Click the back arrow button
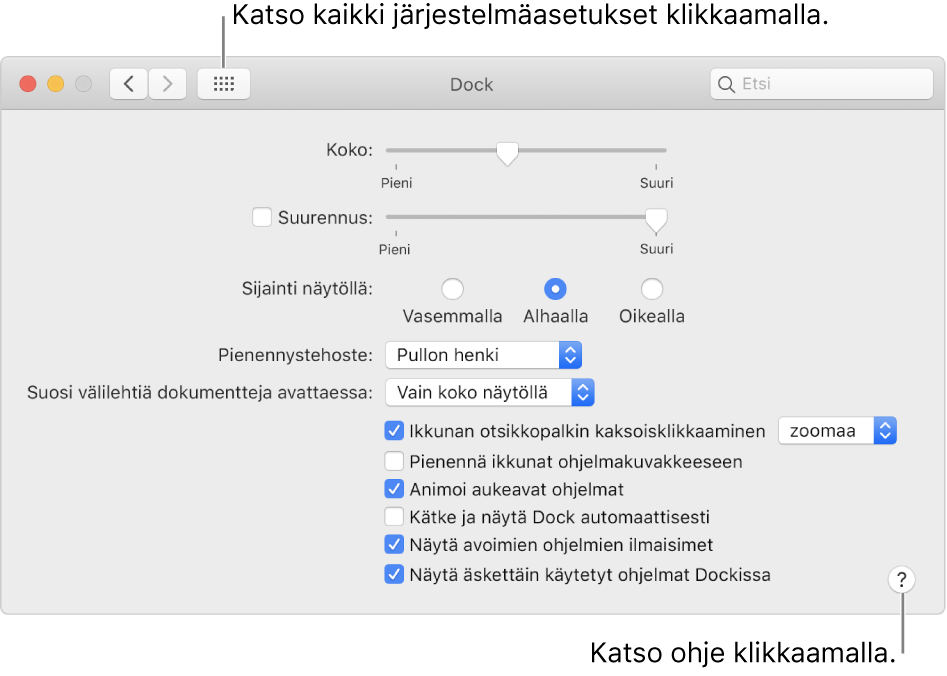This screenshot has height=676, width=947. (129, 84)
